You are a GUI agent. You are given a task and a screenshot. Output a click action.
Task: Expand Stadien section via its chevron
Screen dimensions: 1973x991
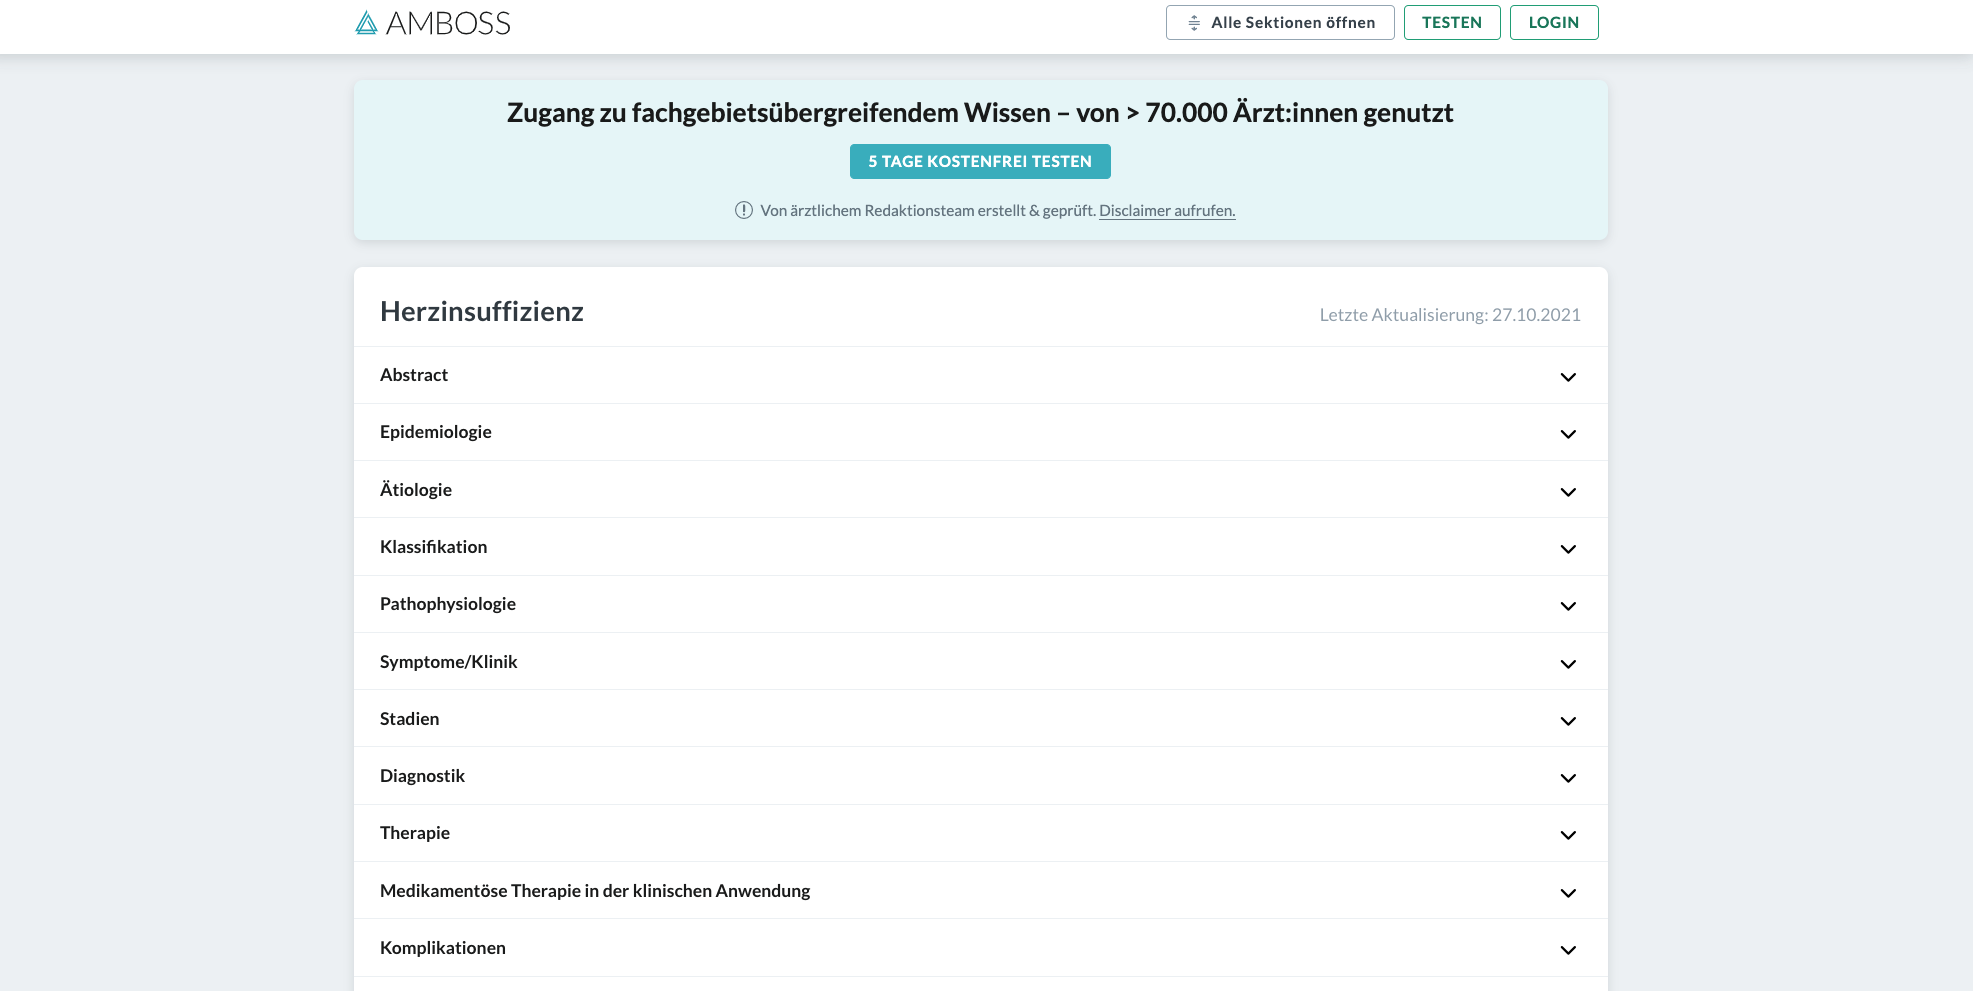(x=1568, y=721)
